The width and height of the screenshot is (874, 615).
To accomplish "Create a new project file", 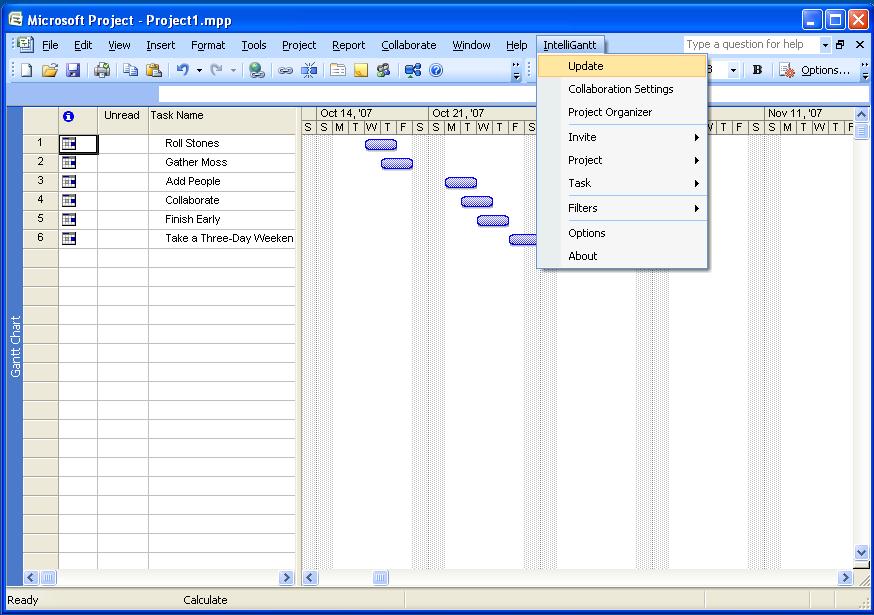I will pos(26,70).
